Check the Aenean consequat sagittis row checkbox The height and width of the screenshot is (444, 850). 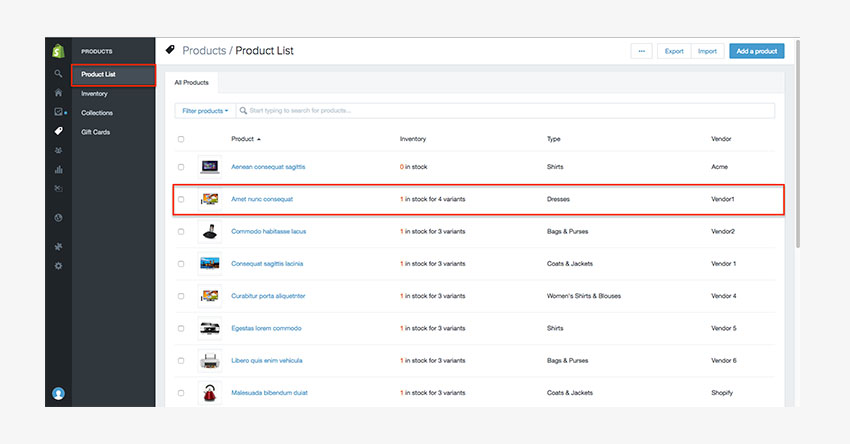click(181, 167)
